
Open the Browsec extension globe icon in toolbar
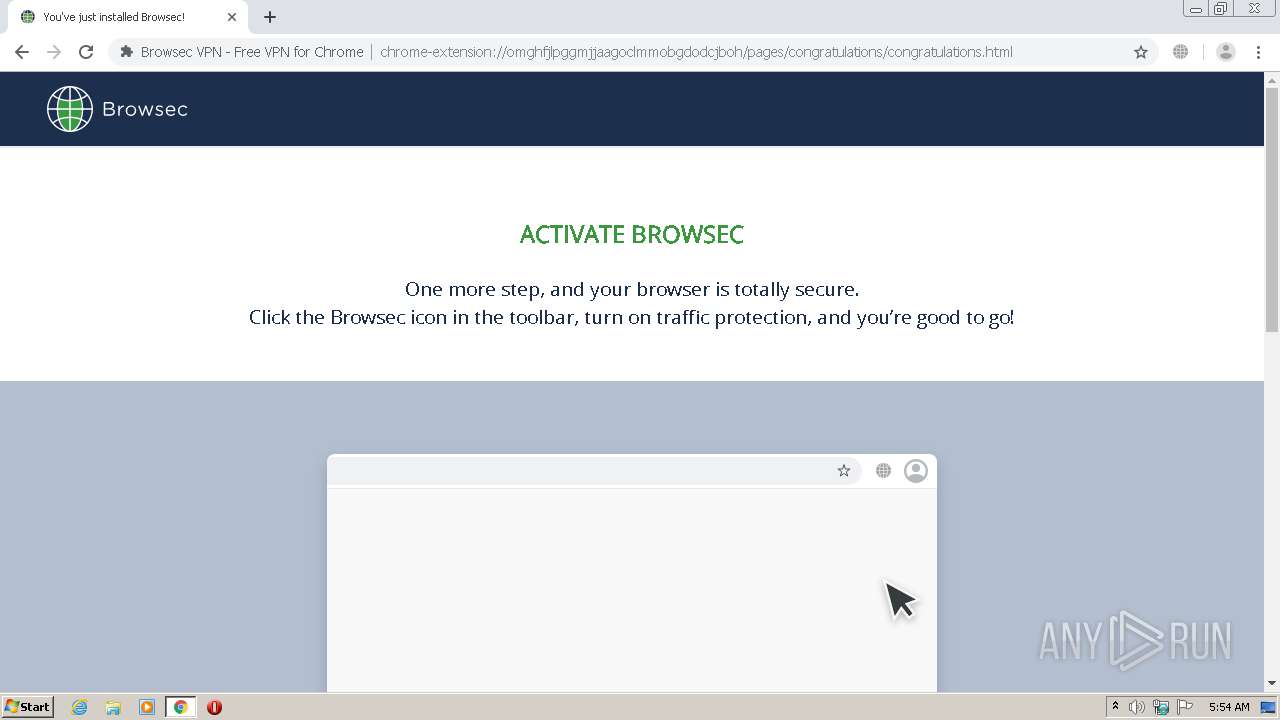[1181, 52]
